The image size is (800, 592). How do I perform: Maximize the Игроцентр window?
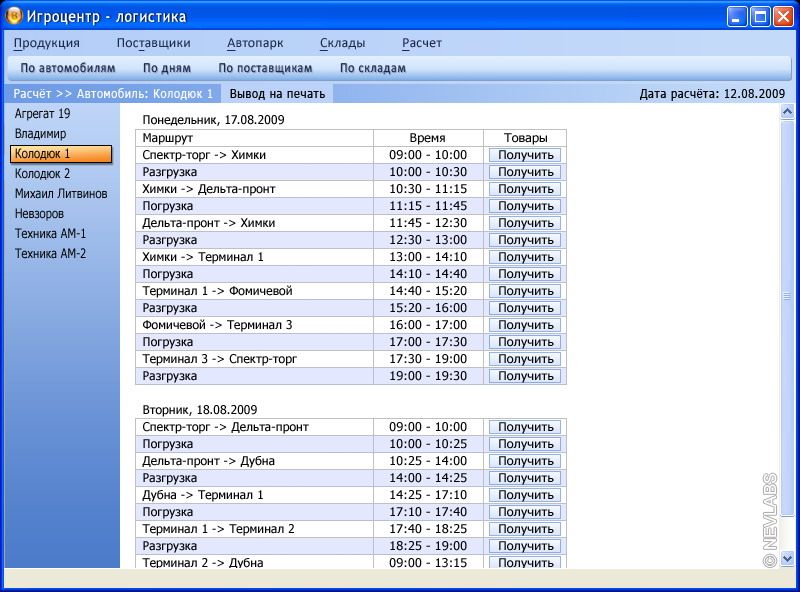point(760,16)
